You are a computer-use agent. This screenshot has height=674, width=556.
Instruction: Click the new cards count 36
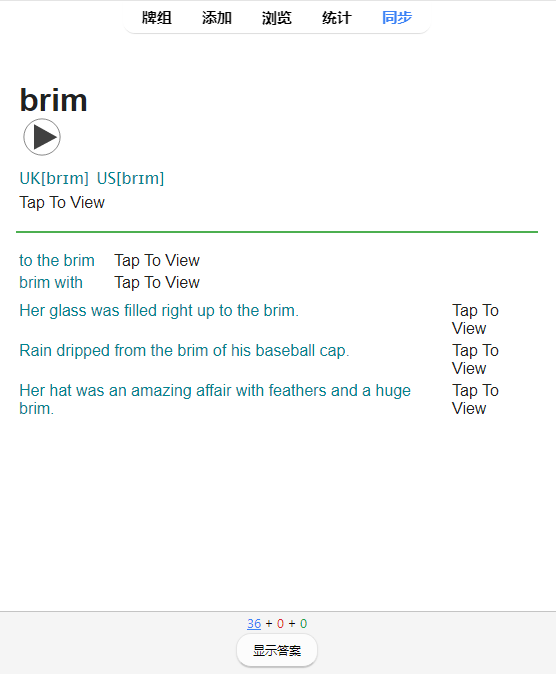[x=254, y=623]
